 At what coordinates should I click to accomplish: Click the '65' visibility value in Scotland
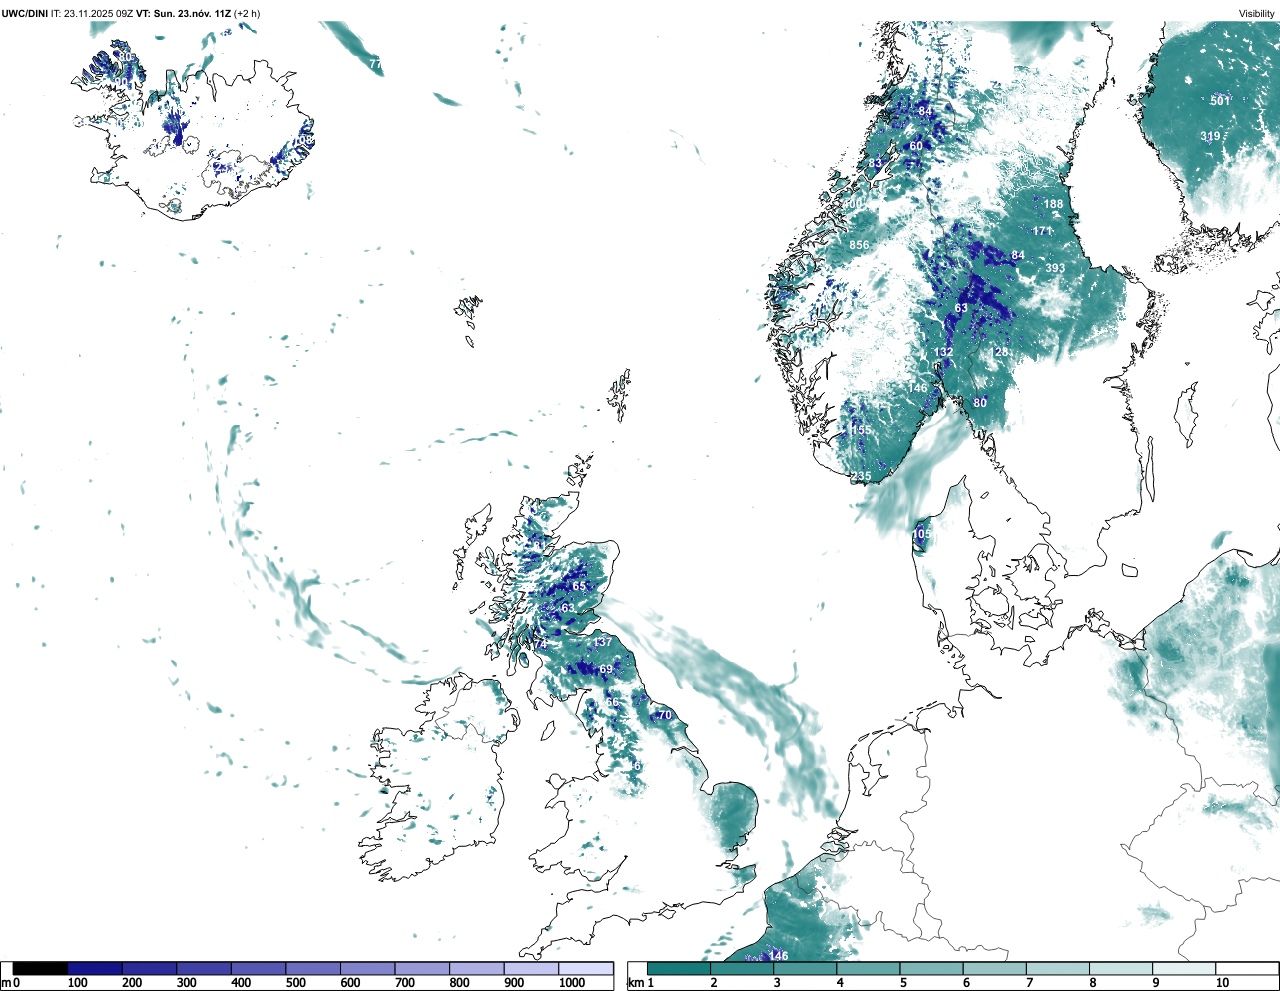(x=579, y=586)
